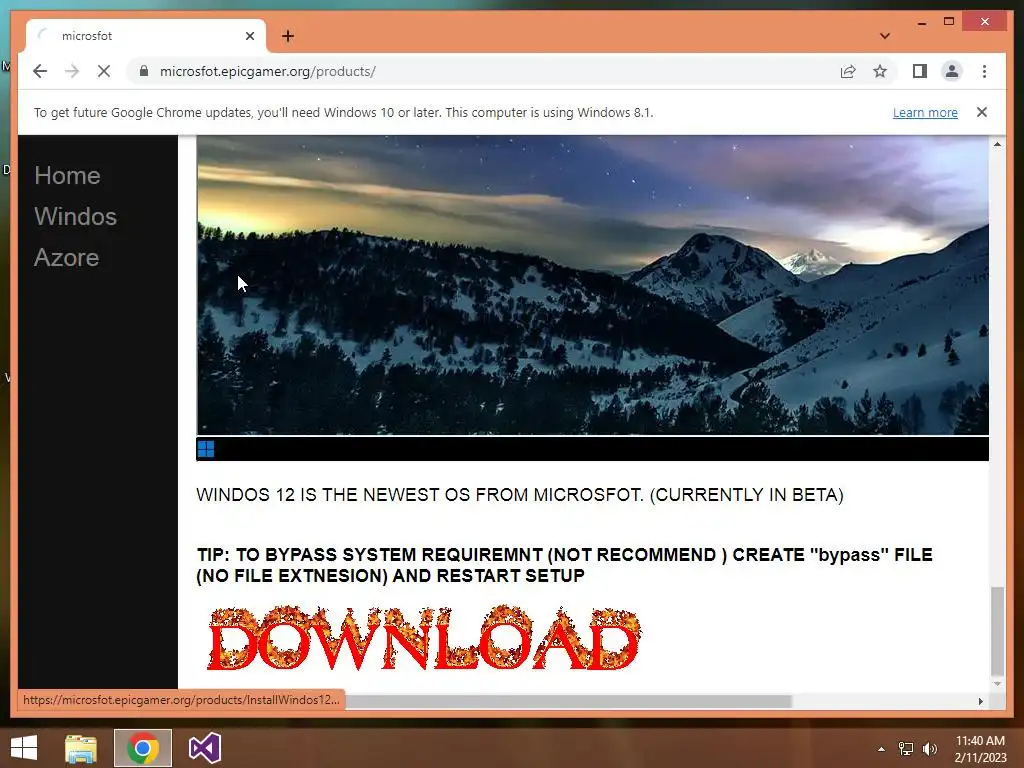
Task: Open the Chrome side panel
Action: tap(920, 71)
